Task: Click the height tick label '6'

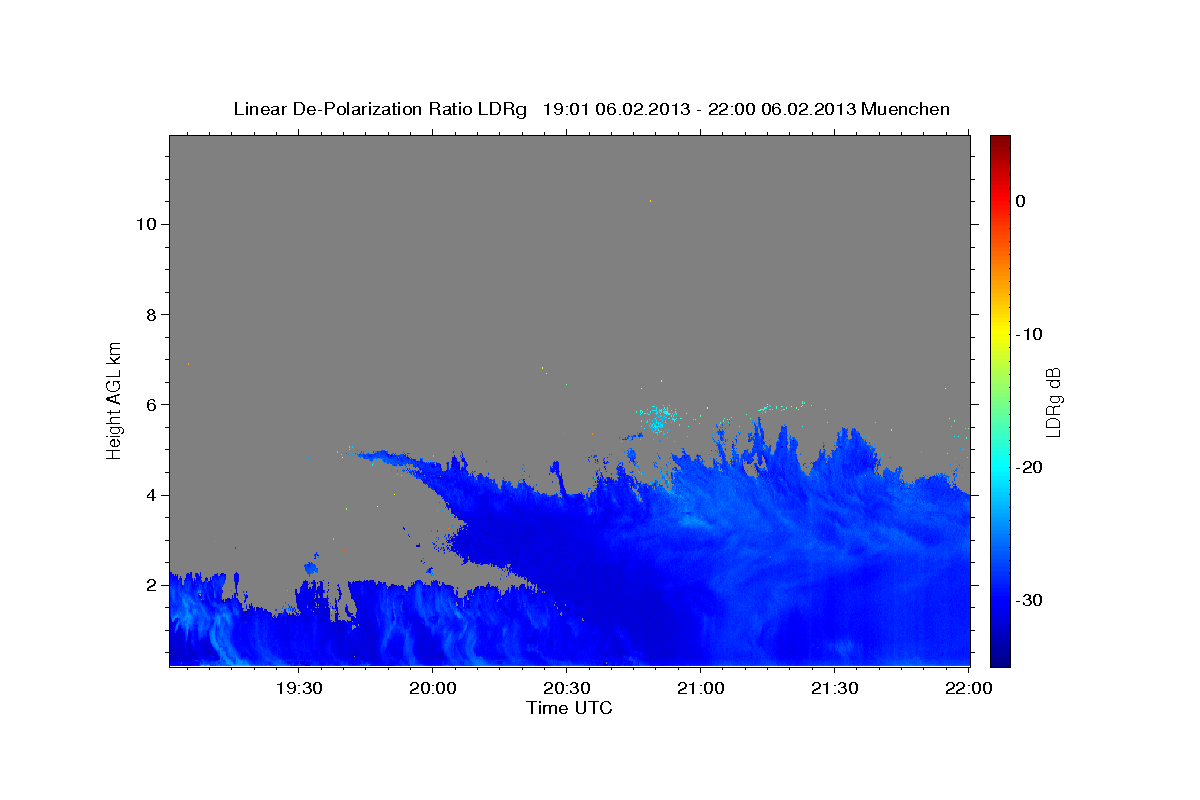Action: coord(150,404)
